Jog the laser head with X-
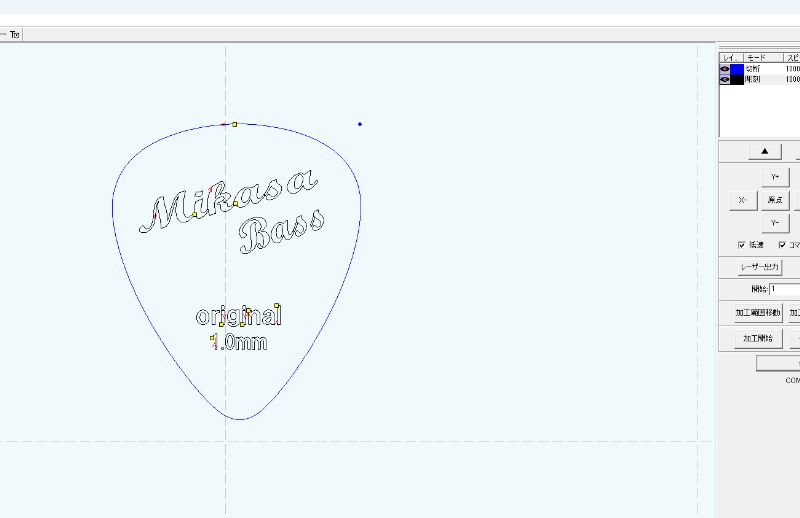Viewport: 800px width, 518px height. [741, 200]
